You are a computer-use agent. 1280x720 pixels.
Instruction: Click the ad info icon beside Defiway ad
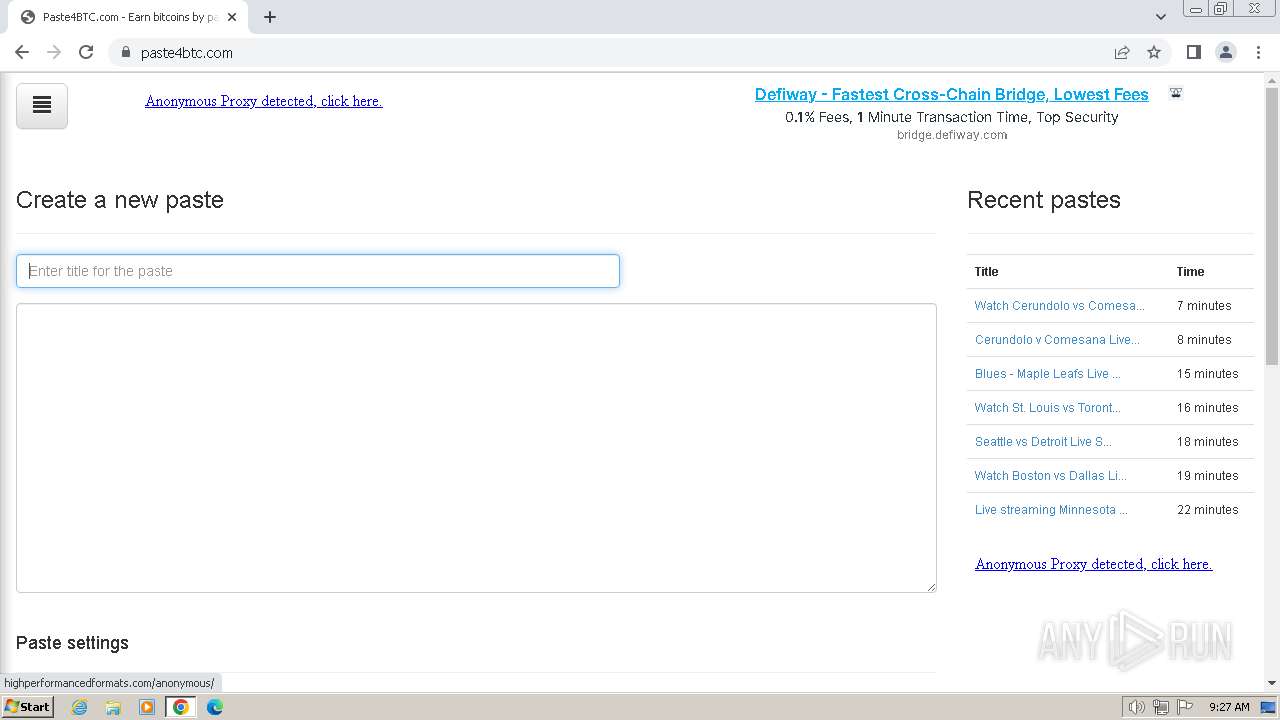(x=1176, y=93)
